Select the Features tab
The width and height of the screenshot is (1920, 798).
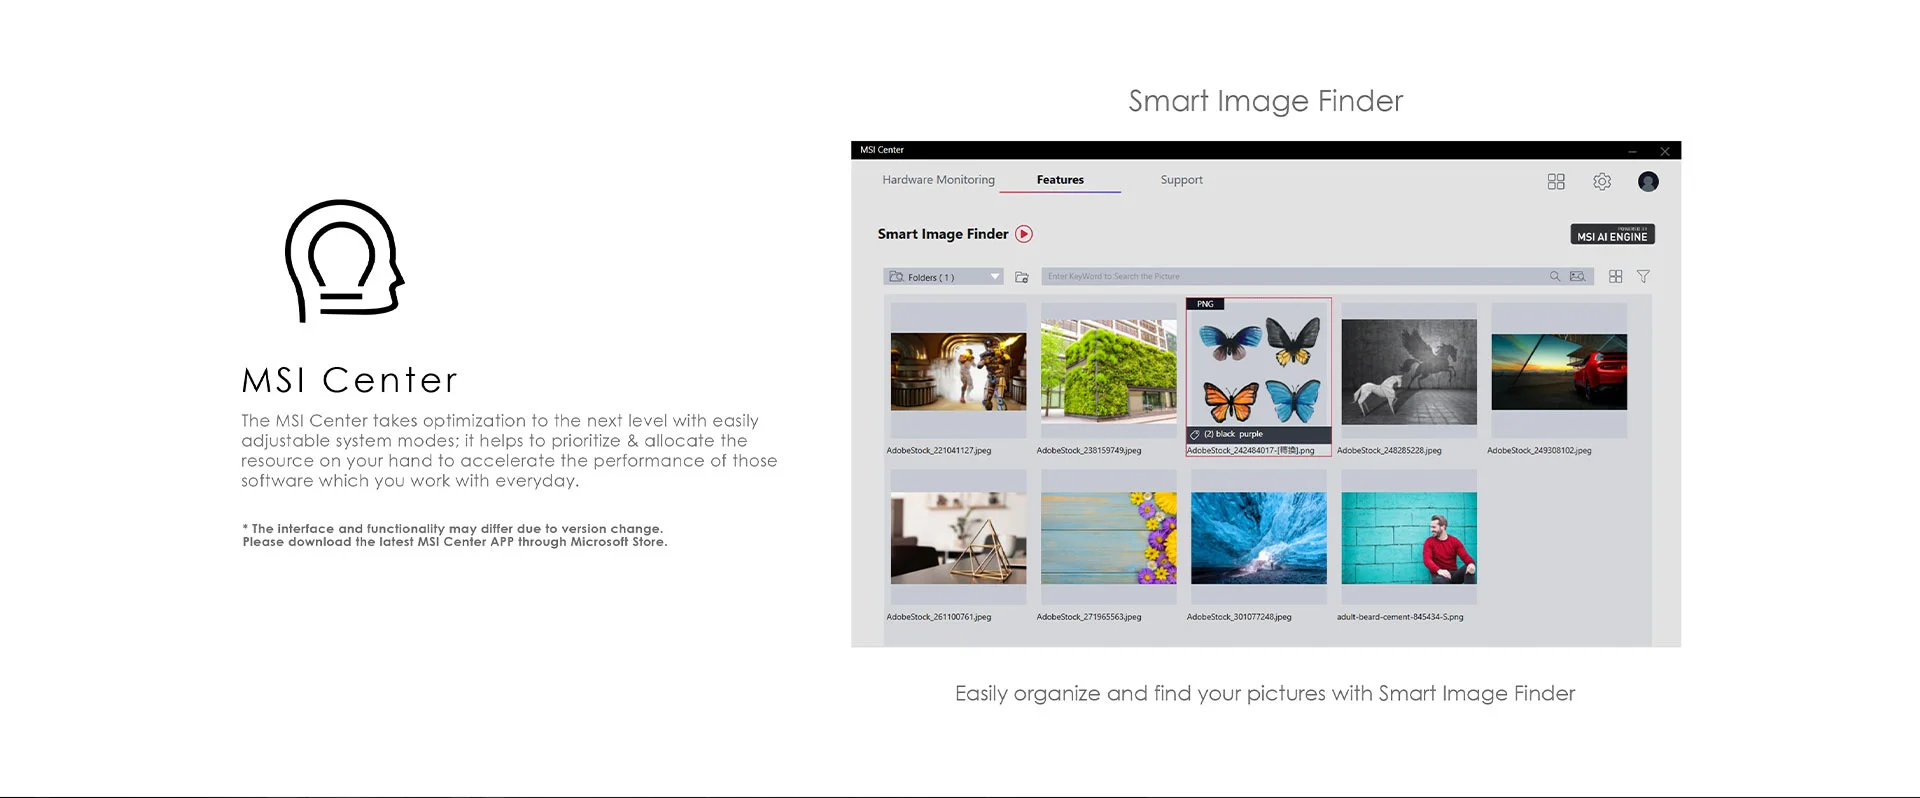point(1060,180)
